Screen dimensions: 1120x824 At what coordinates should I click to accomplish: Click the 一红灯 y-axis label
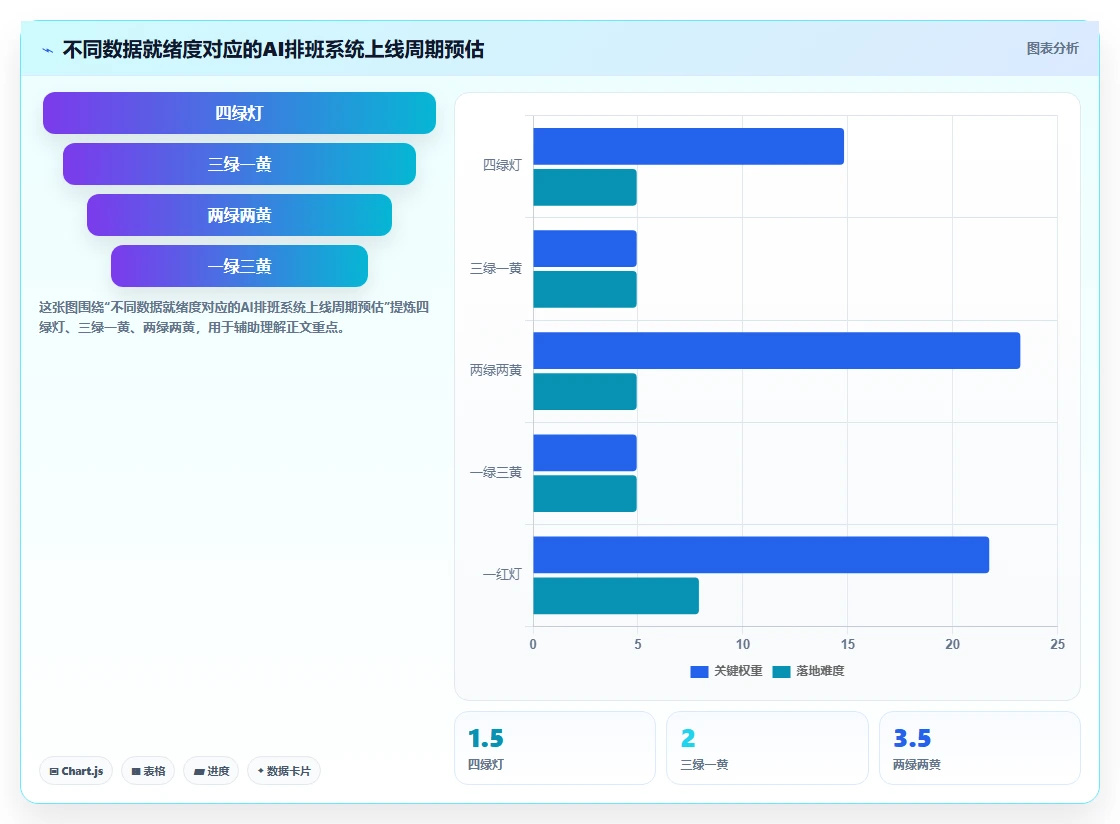502,575
